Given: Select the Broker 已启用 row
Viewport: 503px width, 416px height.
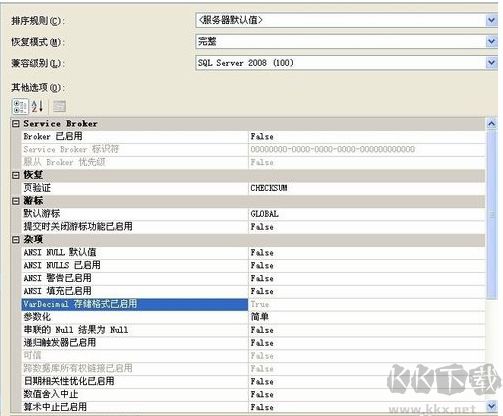Looking at the screenshot, I should [254, 137].
